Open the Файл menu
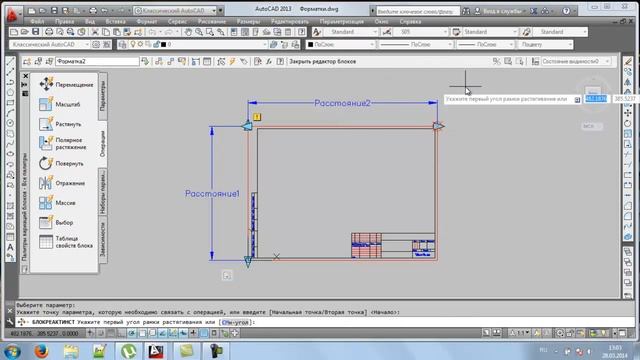This screenshot has width=640, height=360. point(37,21)
